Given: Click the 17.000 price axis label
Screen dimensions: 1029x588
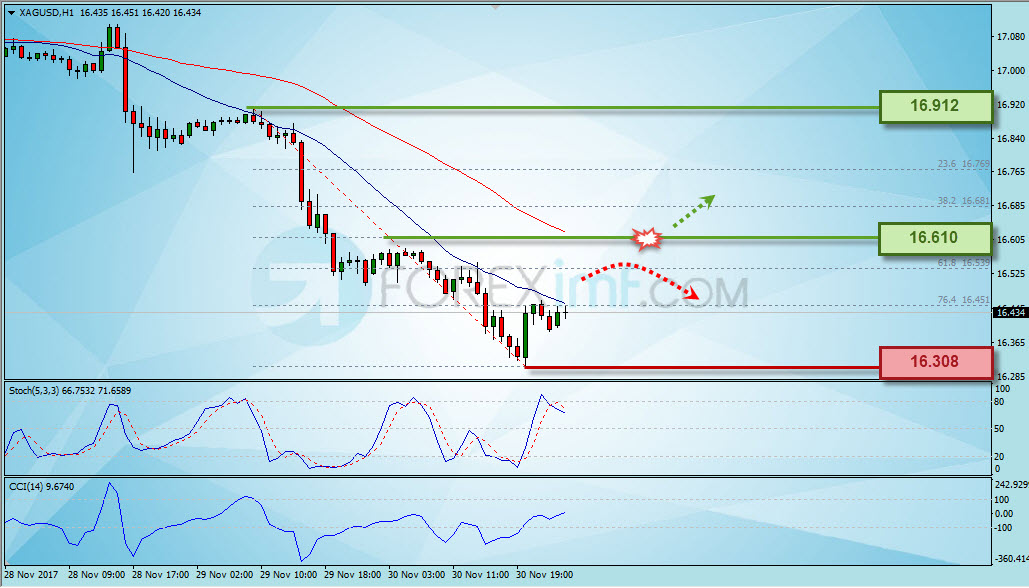Looking at the screenshot, I should 1011,70.
